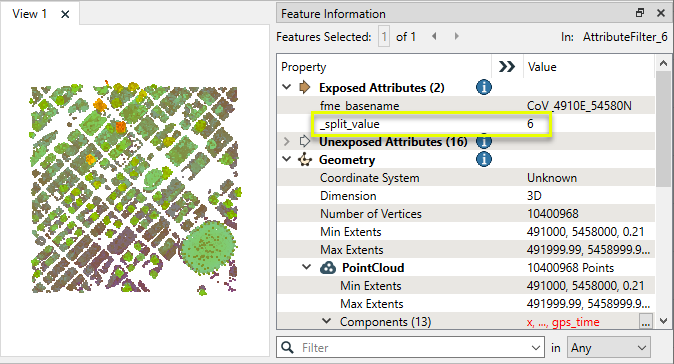Undock the Feature Information panel
674x364 pixels.
[640, 13]
